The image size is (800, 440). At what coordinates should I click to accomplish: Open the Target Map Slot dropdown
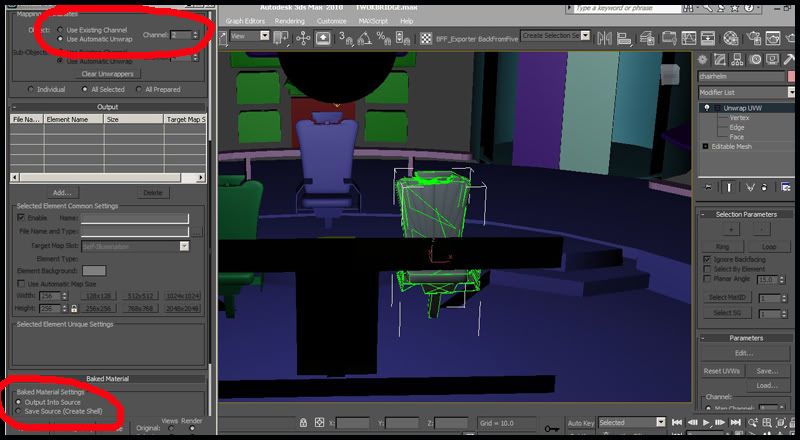tap(135, 246)
